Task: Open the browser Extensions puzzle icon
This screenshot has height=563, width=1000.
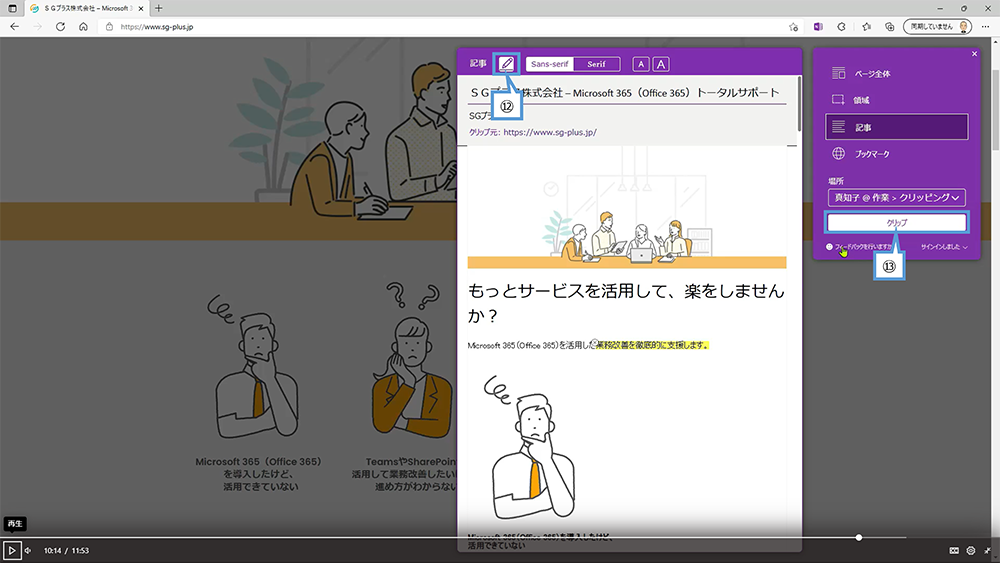Action: click(x=841, y=27)
